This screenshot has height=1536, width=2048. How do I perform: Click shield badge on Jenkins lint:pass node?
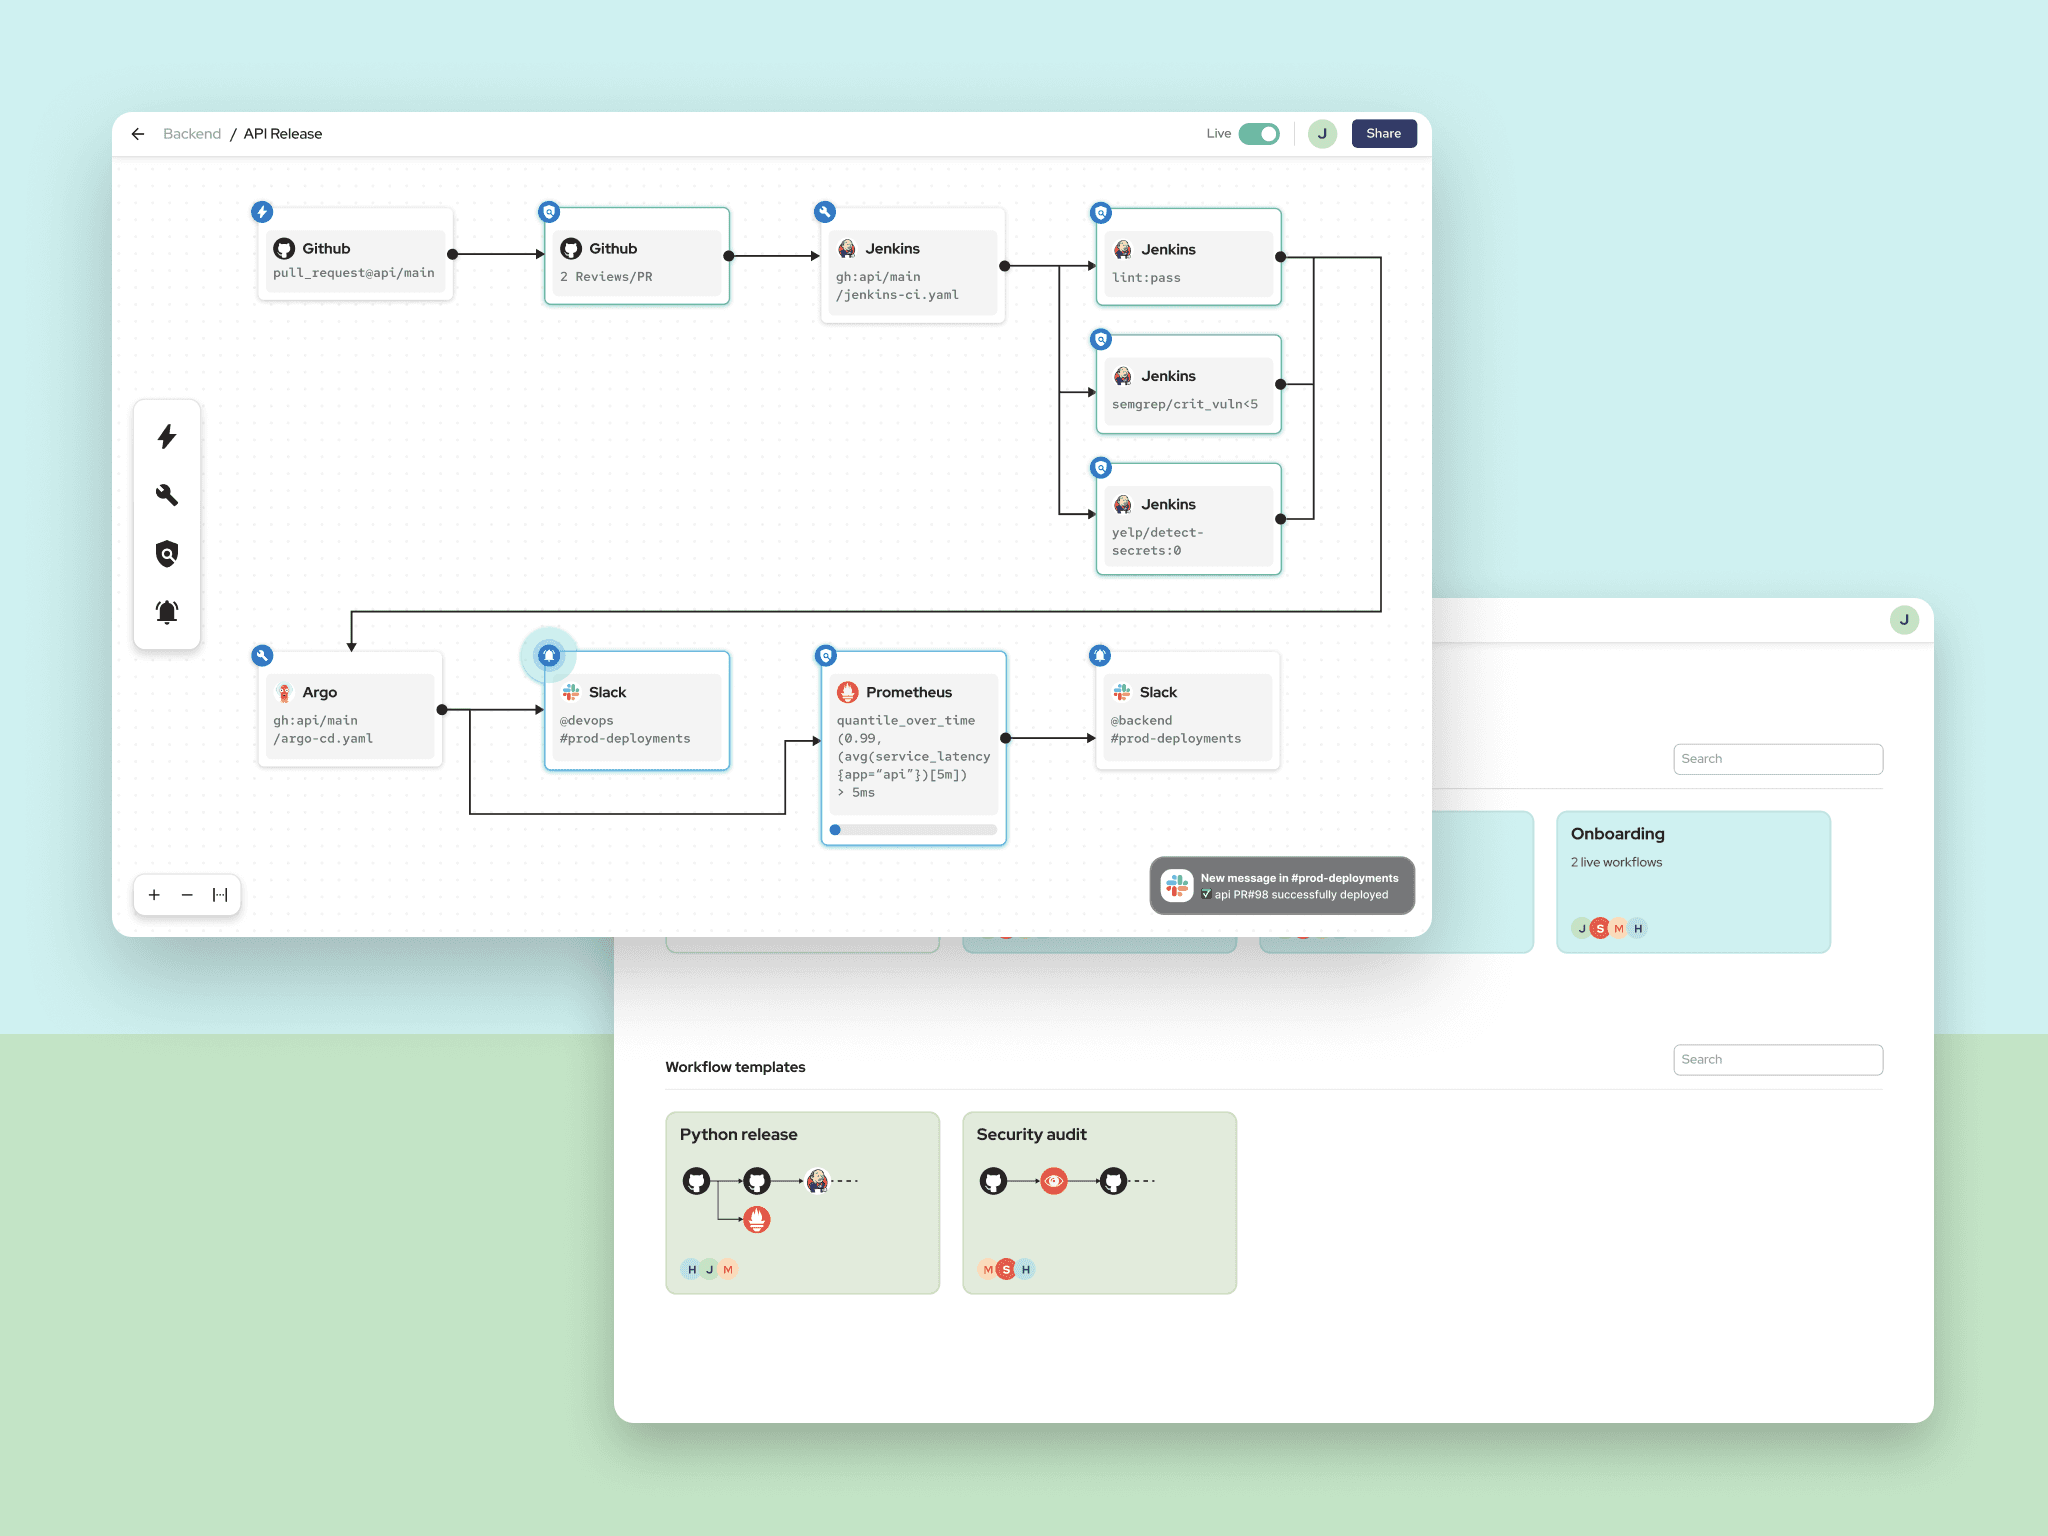1101,213
